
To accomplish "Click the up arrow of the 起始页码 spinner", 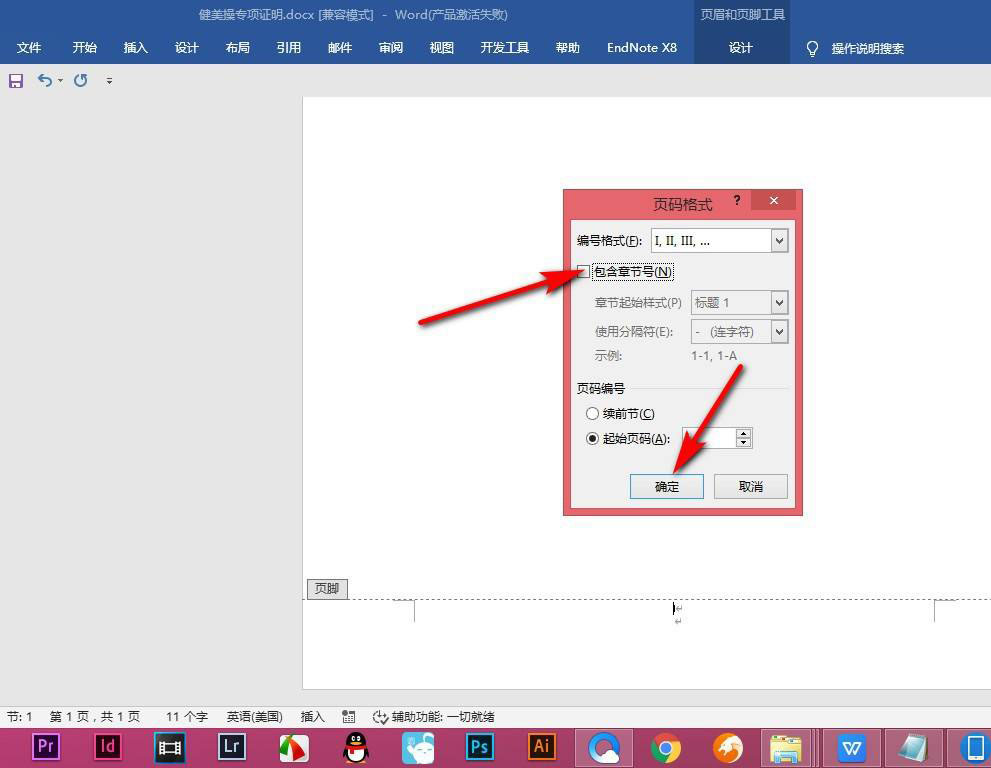I will pyautogui.click(x=743, y=432).
